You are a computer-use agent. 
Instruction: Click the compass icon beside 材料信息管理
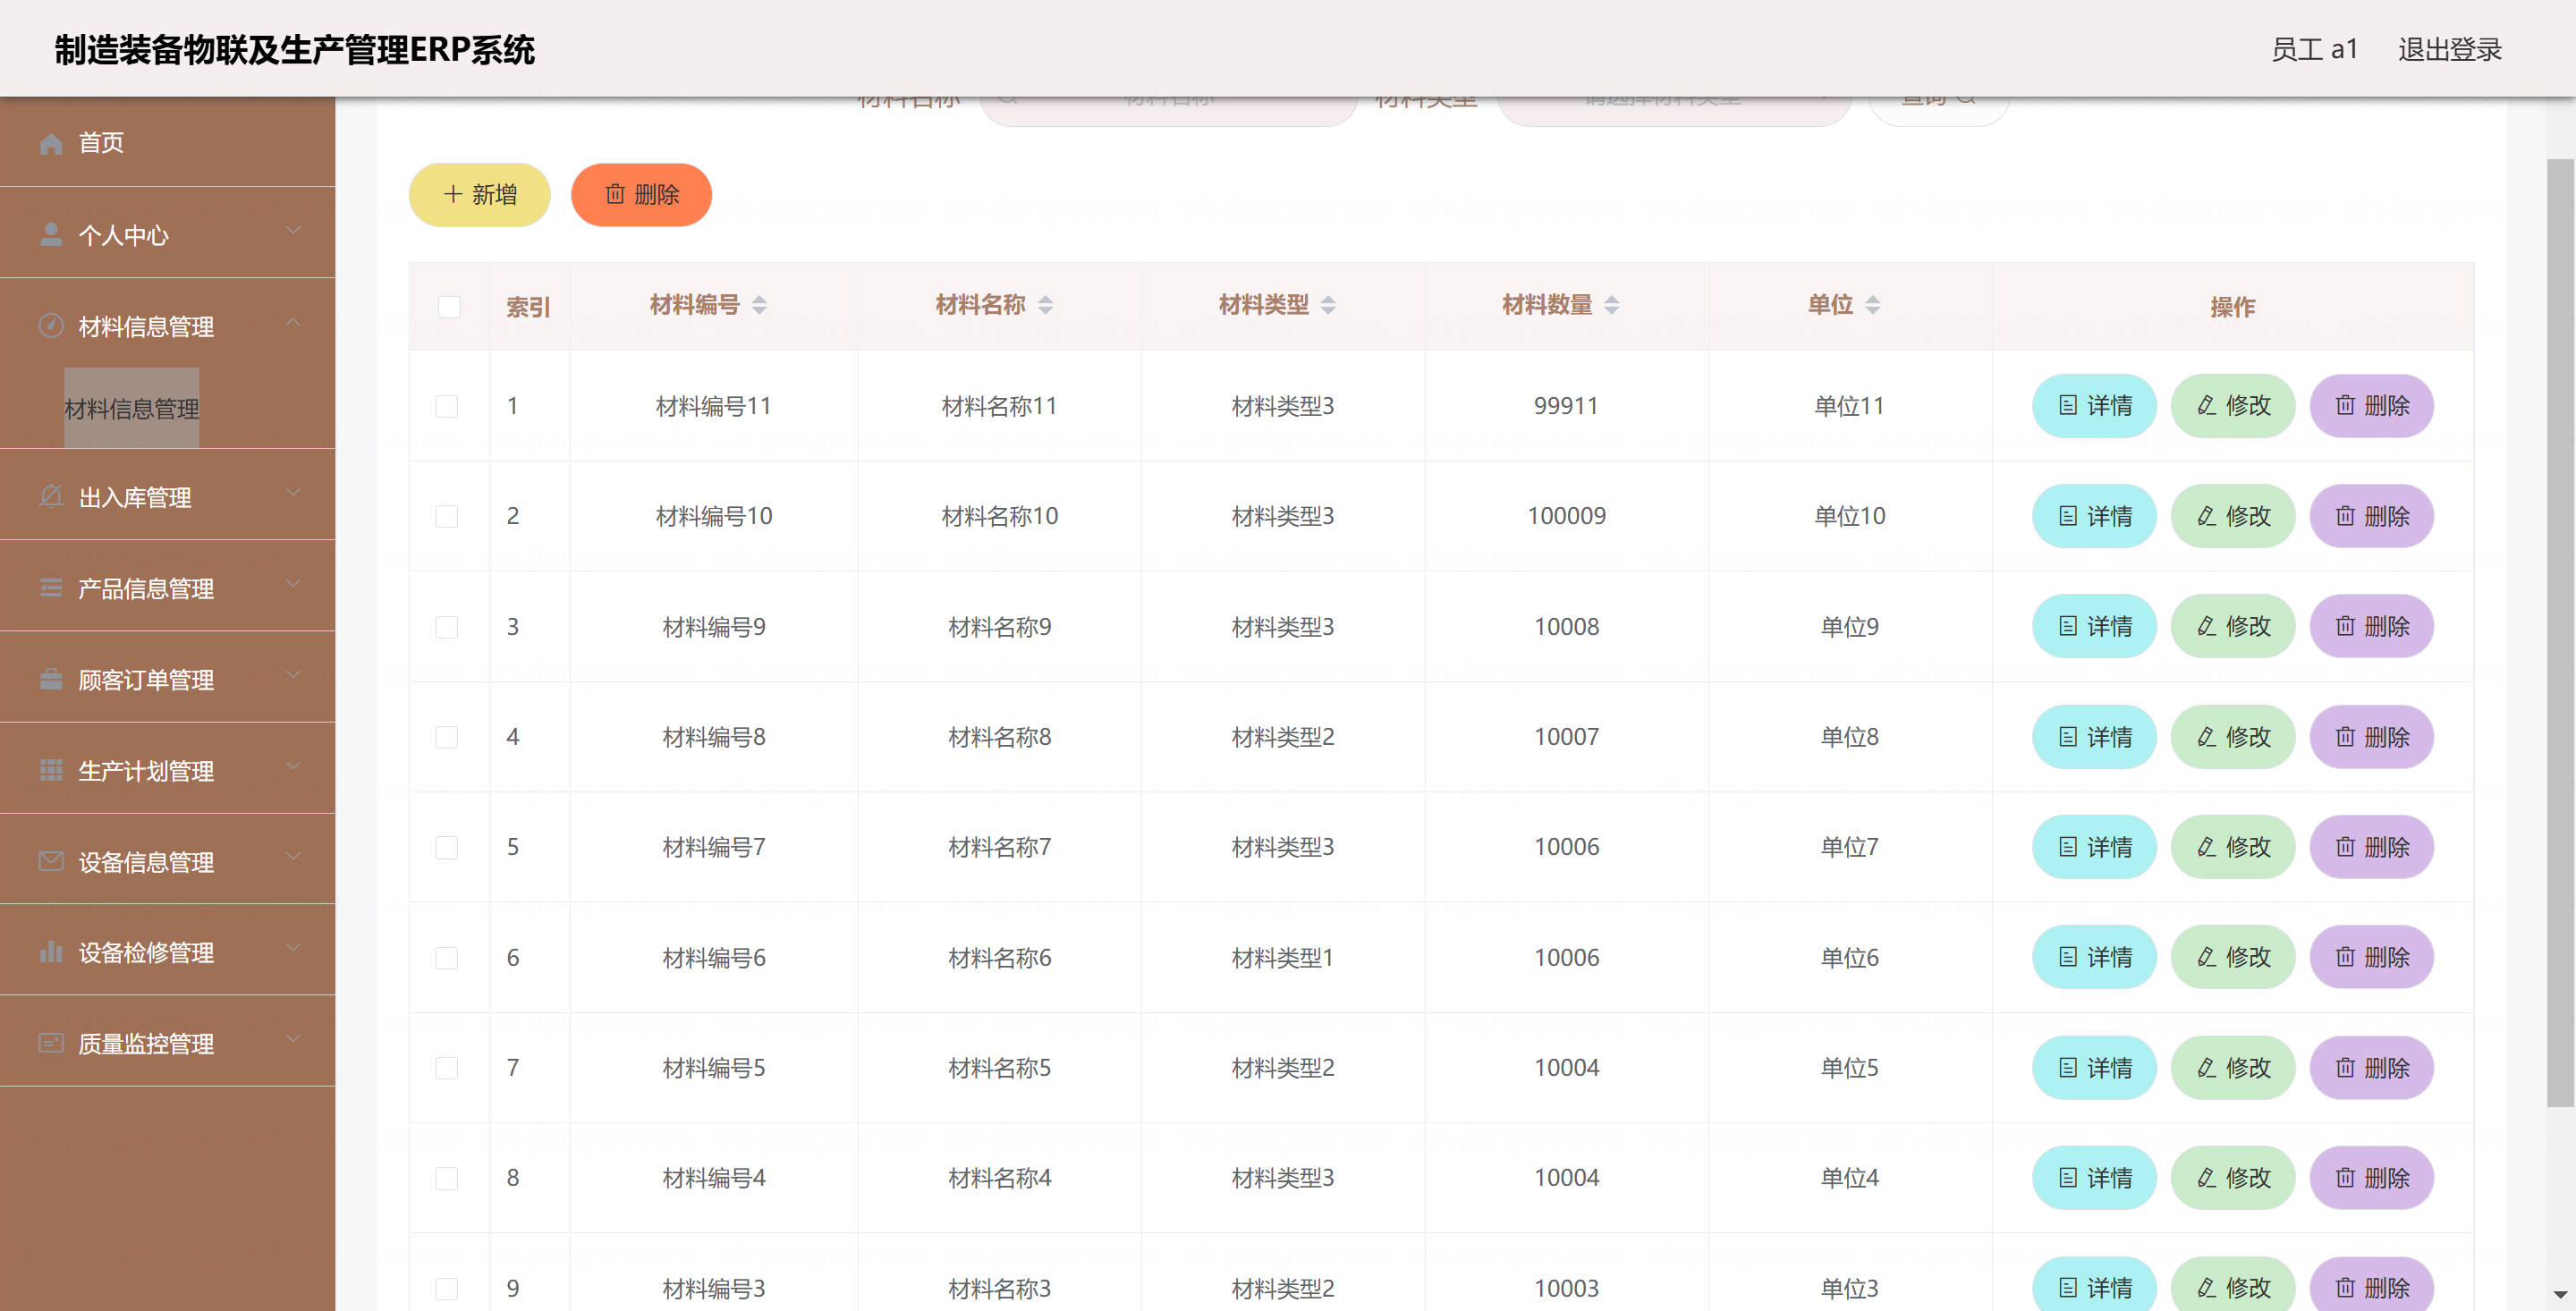(x=51, y=326)
